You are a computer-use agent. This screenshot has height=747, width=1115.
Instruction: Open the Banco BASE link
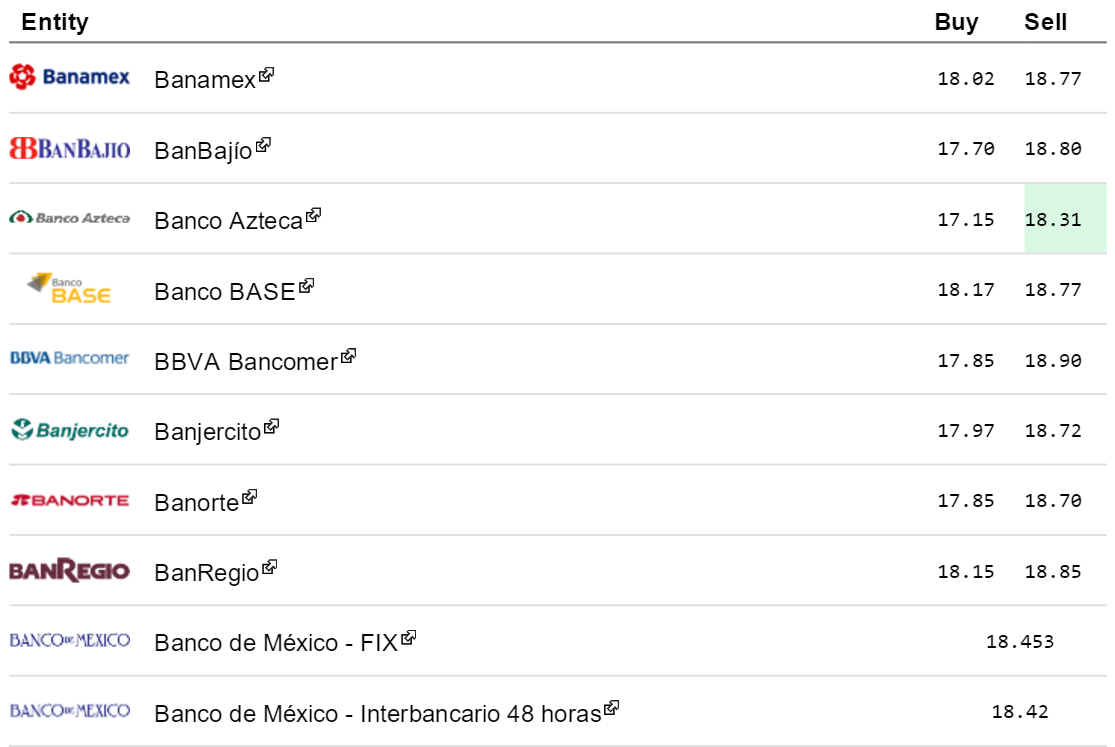225,292
